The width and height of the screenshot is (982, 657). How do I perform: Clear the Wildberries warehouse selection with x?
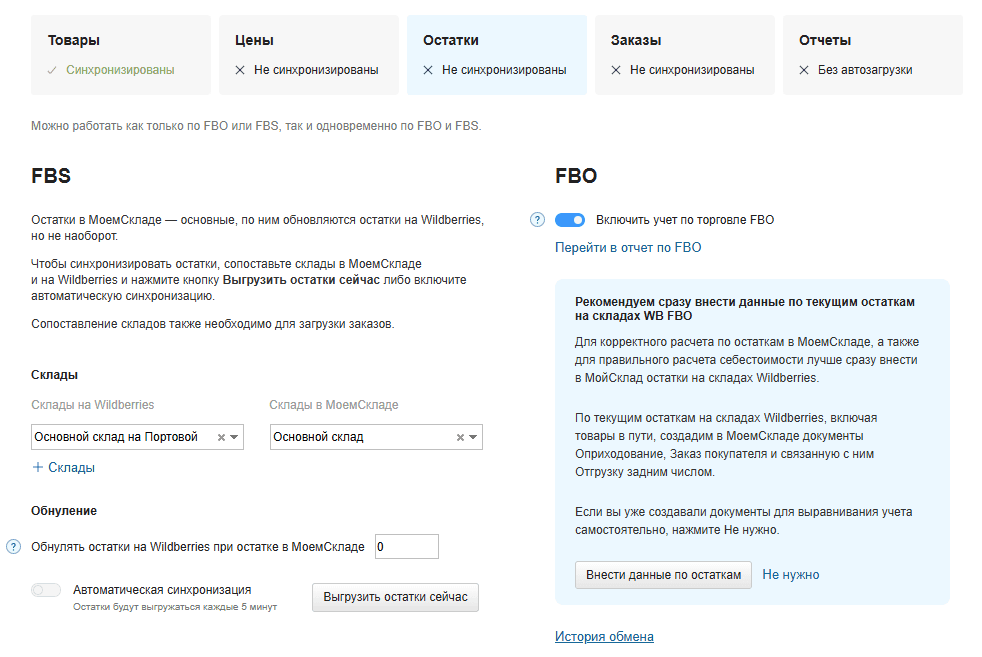[221, 437]
